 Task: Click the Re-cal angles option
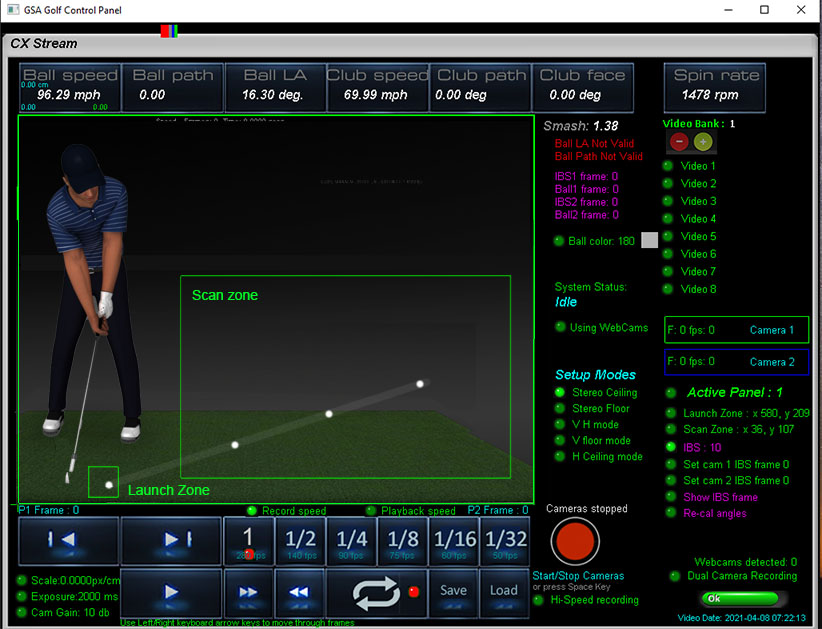pyautogui.click(x=706, y=513)
